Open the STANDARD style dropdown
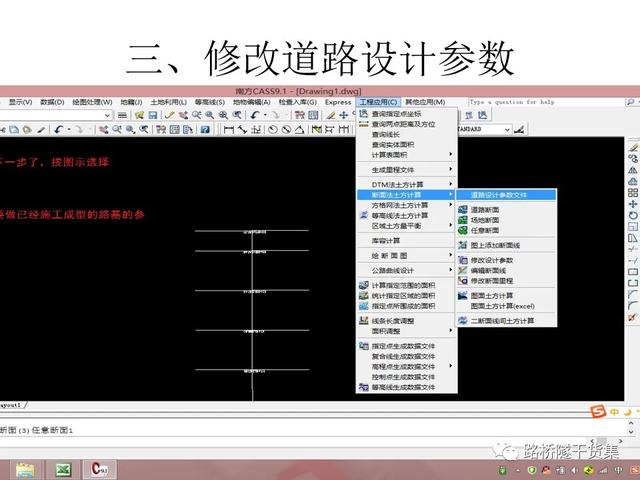Image resolution: width=640 pixels, height=480 pixels. click(x=507, y=129)
